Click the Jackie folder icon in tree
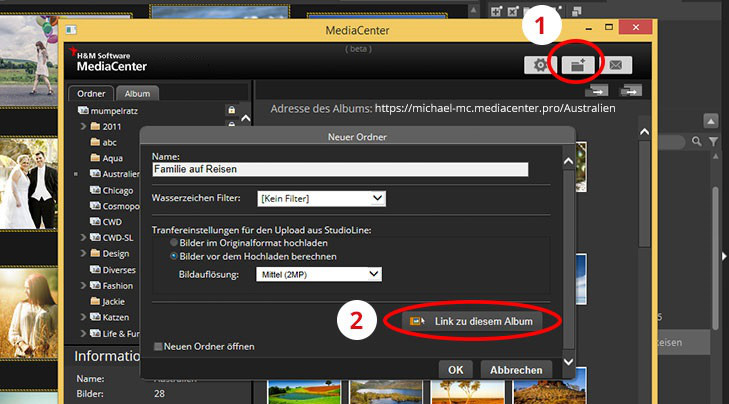729x404 pixels. tap(95, 301)
